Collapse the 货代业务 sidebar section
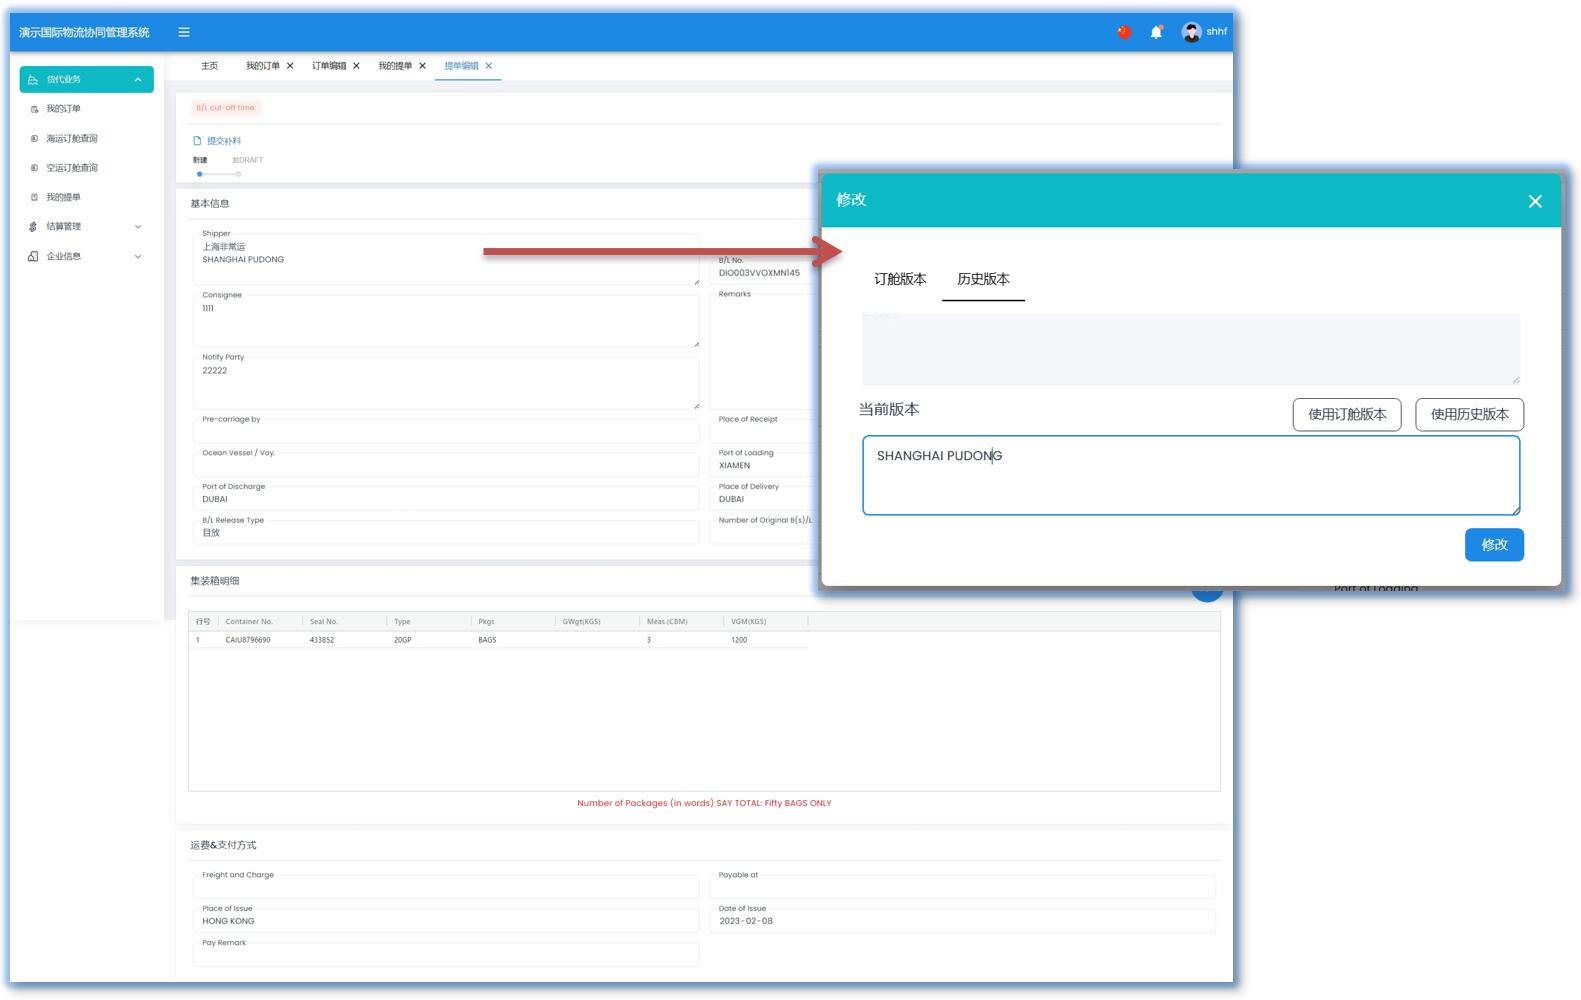1581x1000 pixels. 138,80
